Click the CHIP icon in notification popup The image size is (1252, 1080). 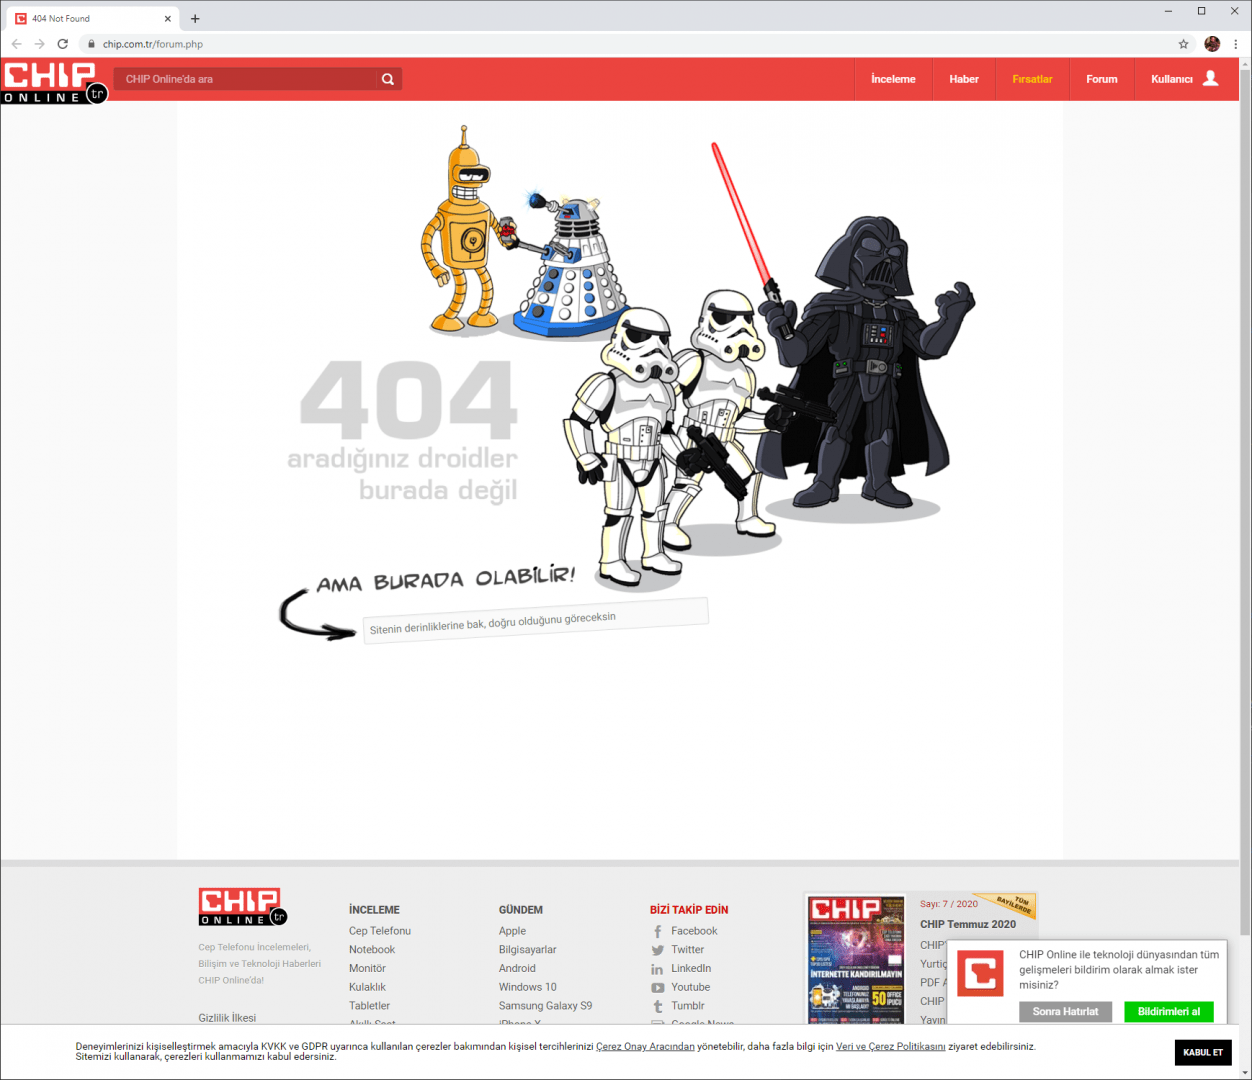click(x=980, y=973)
